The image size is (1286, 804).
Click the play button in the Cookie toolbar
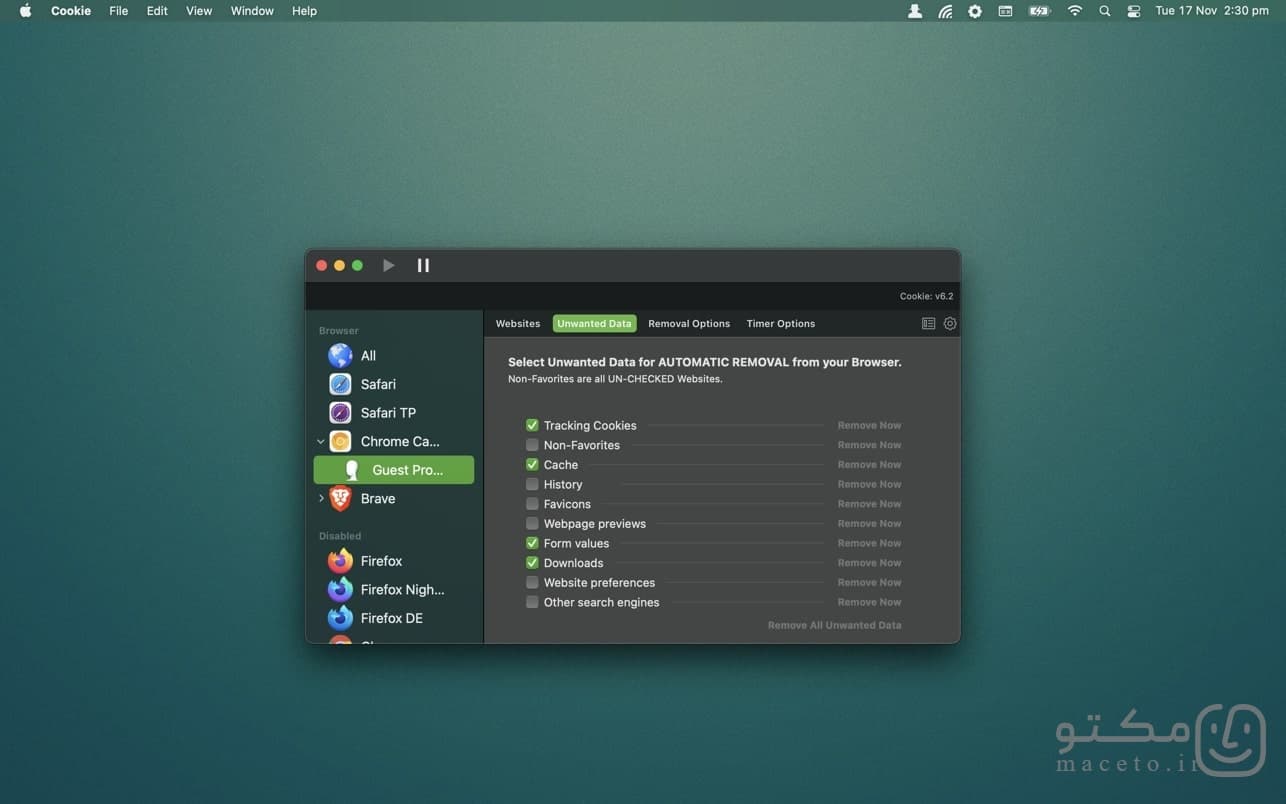pos(389,265)
